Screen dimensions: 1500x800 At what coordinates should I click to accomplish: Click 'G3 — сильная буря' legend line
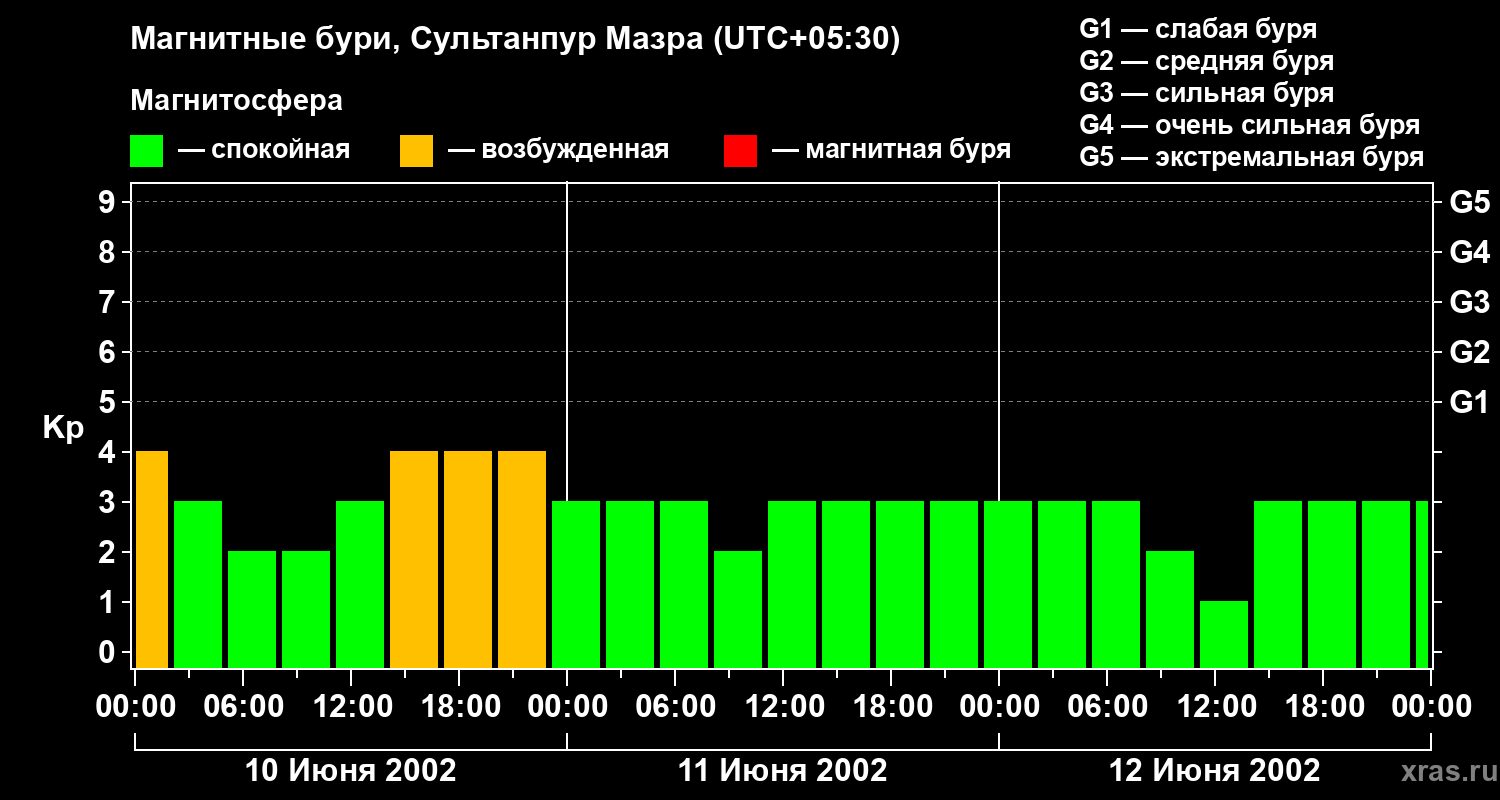point(1207,93)
